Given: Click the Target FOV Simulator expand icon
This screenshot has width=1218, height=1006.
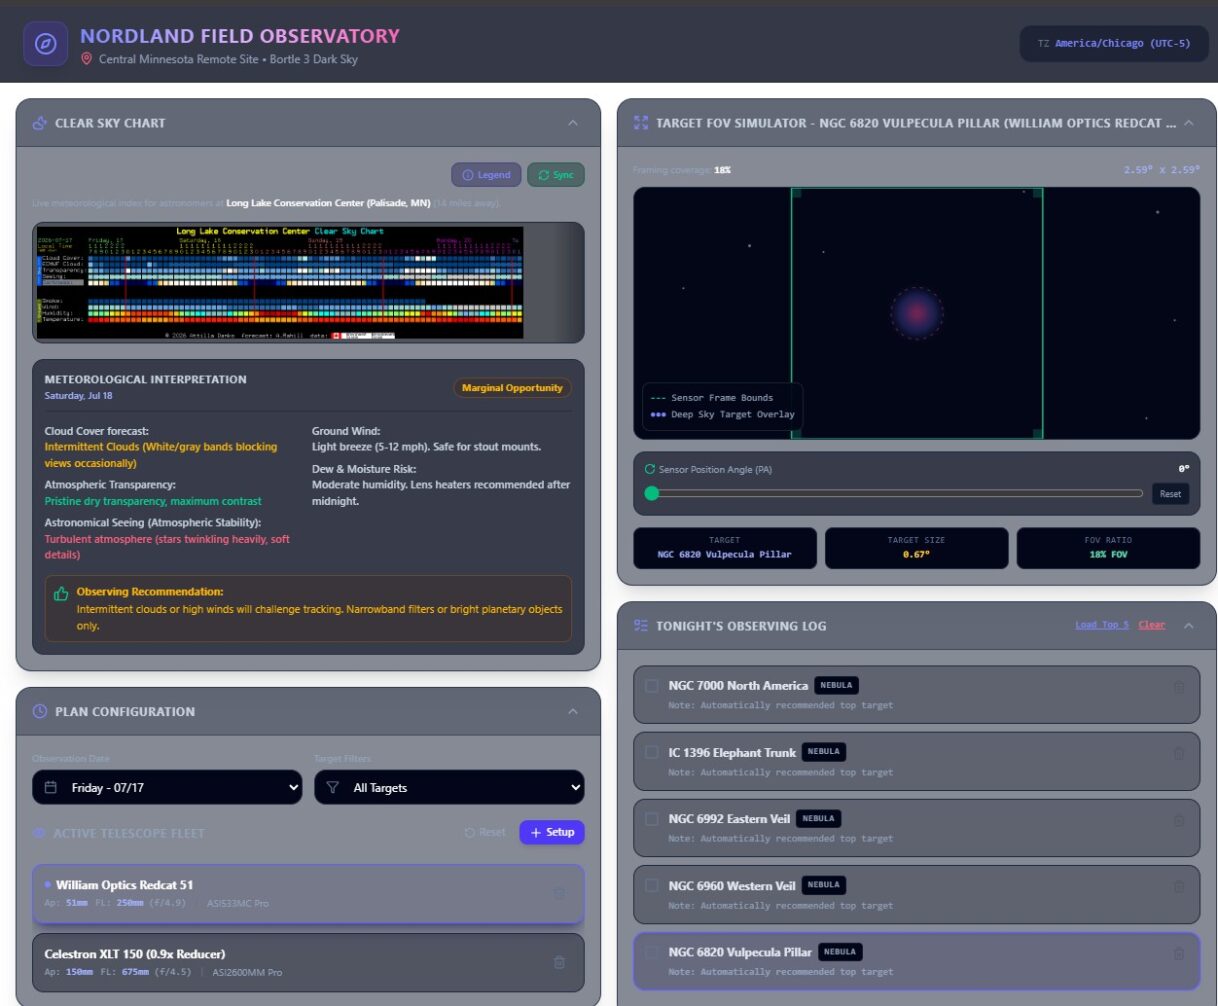Looking at the screenshot, I should pos(641,123).
